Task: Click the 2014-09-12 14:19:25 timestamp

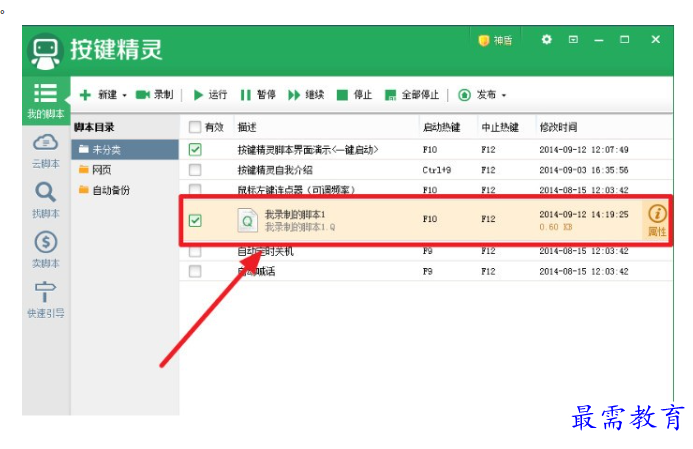Action: 583,214
